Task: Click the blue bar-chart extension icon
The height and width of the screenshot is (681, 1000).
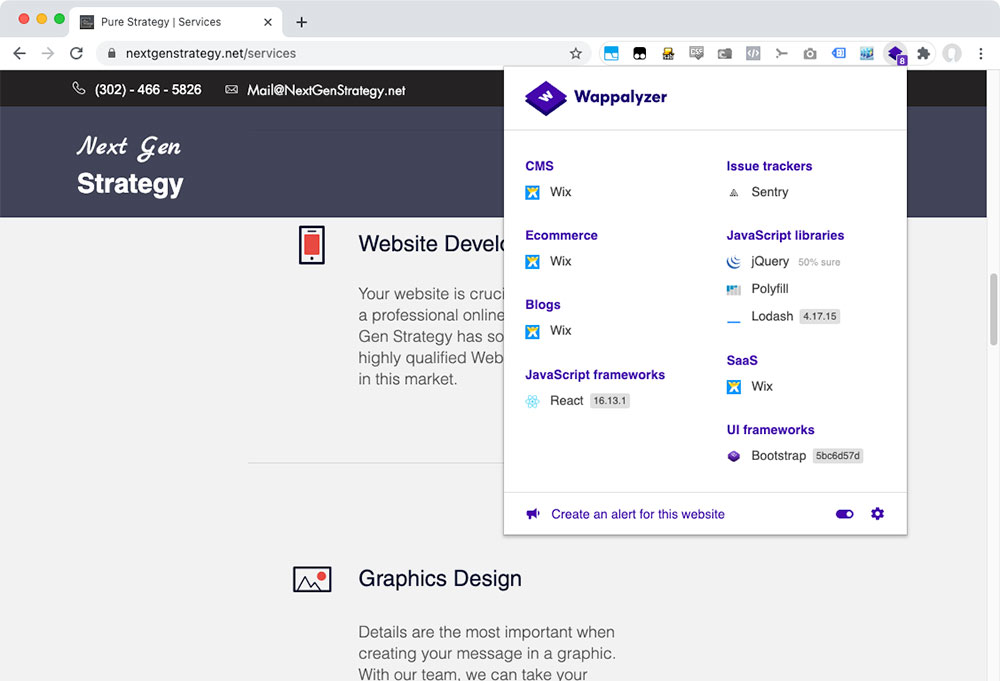Action: click(867, 54)
